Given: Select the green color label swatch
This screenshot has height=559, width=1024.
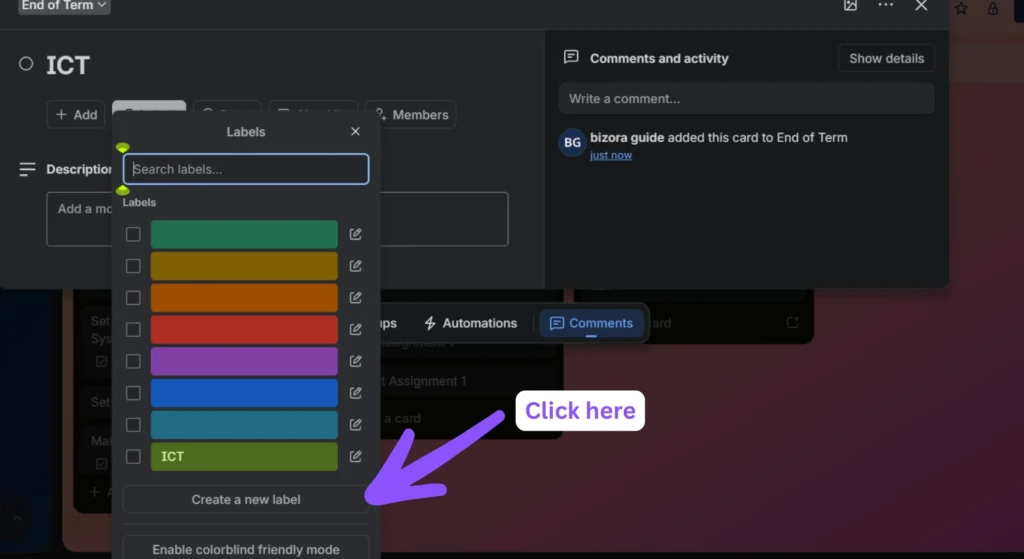Looking at the screenshot, I should point(244,234).
